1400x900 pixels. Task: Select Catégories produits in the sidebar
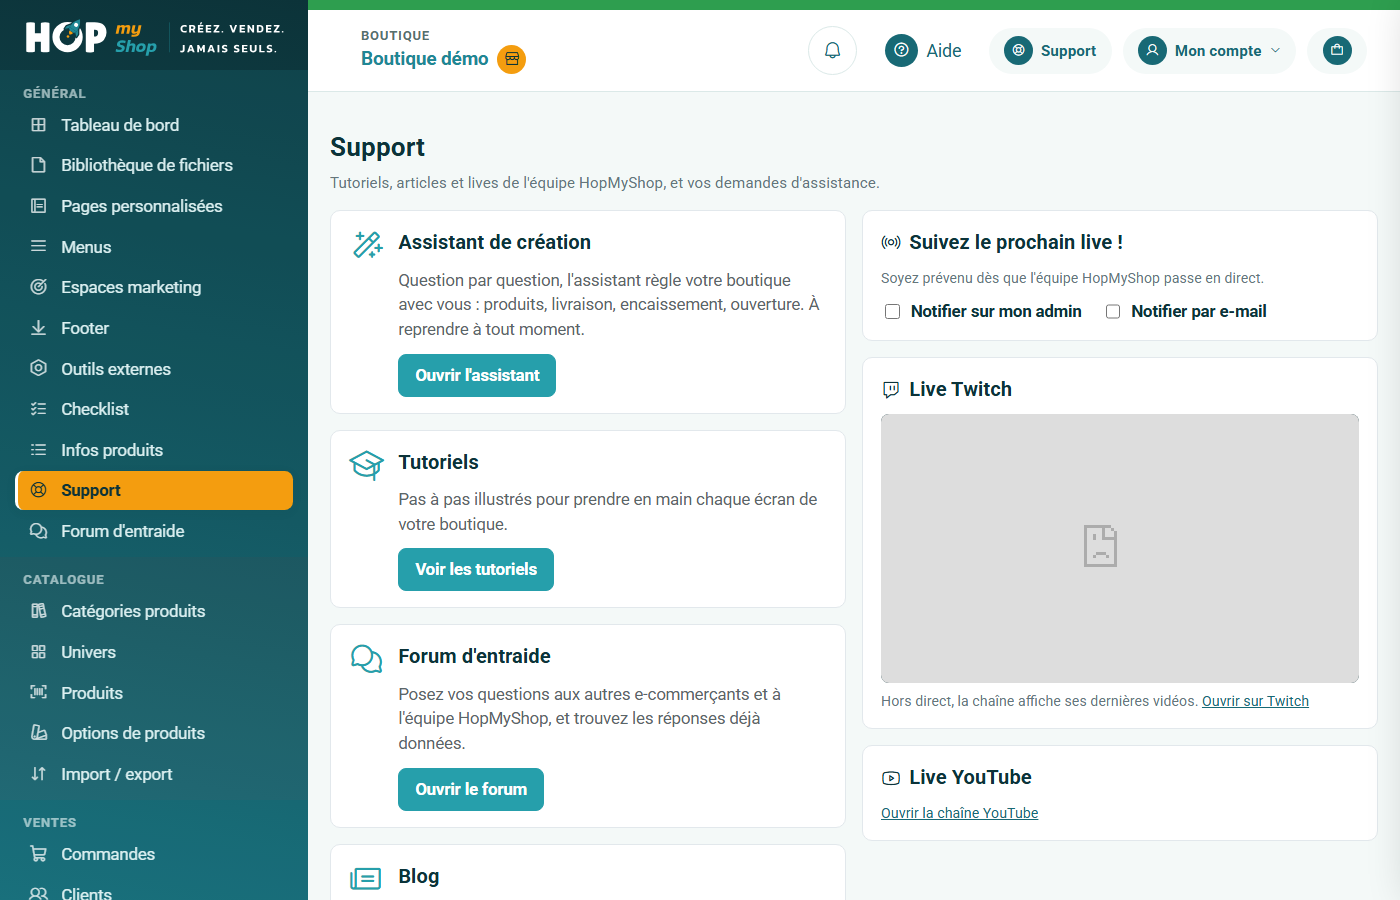tap(154, 611)
